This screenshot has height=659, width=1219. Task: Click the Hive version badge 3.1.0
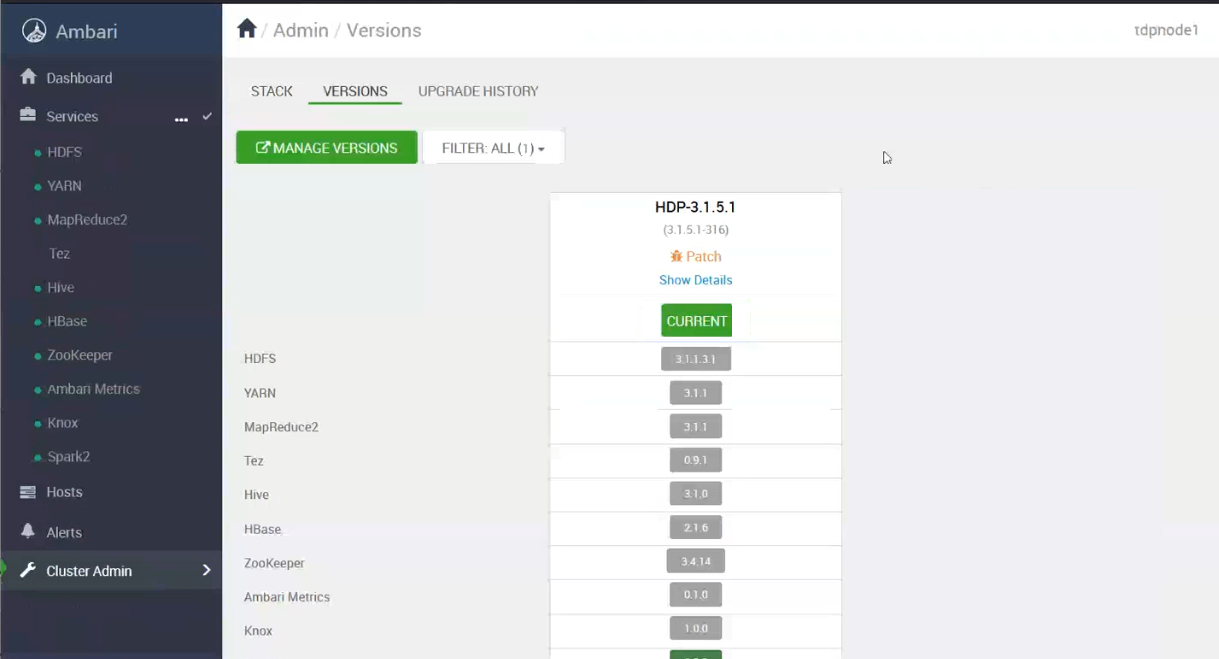696,494
